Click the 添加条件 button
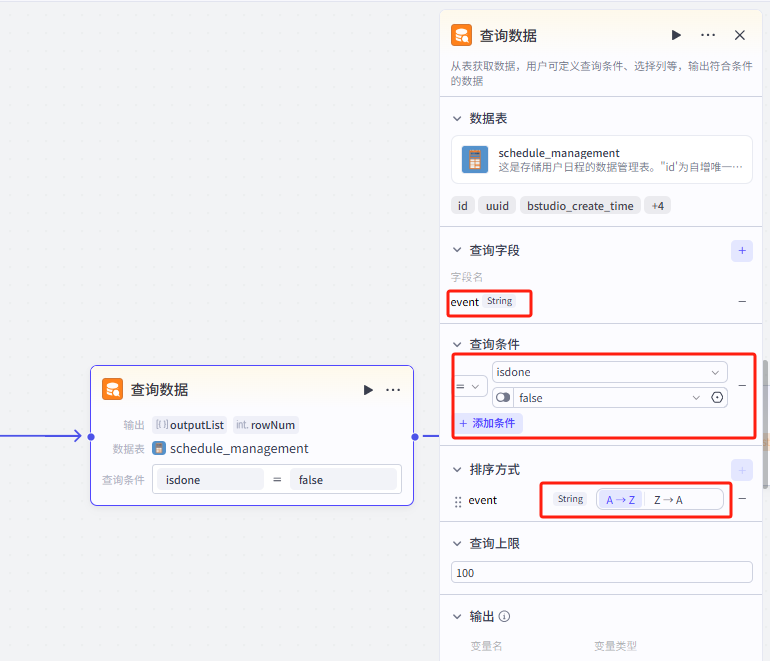This screenshot has height=661, width=770. (x=488, y=423)
